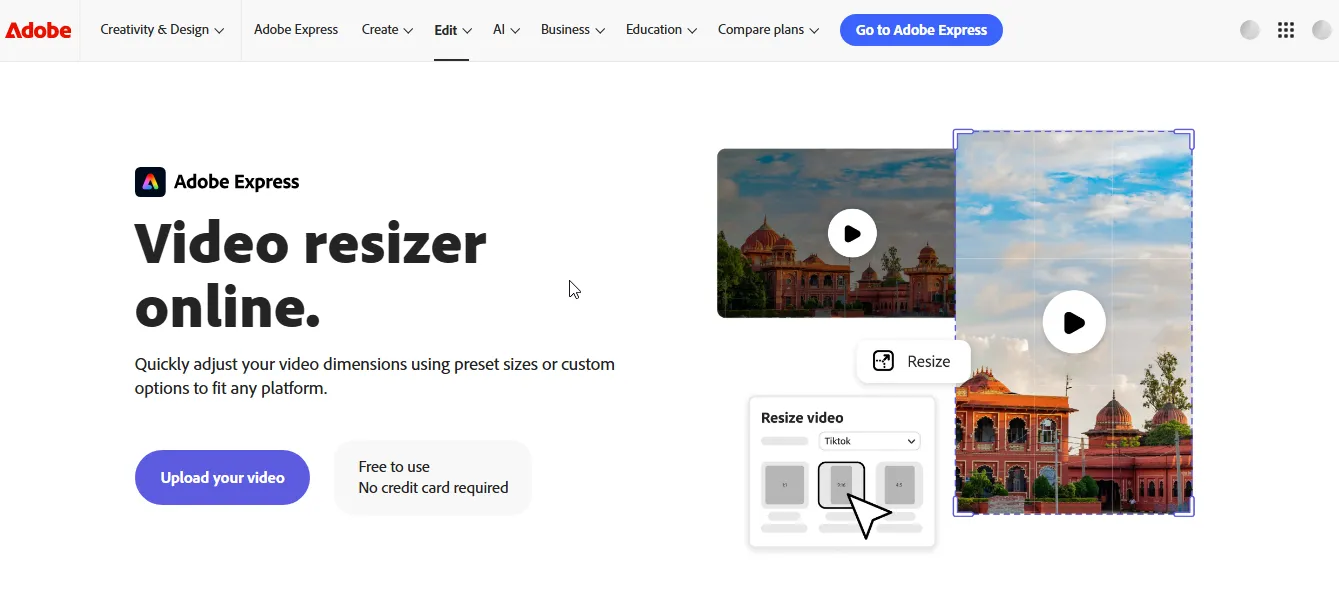
Task: Click the grey circle left of the apps grid
Action: [x=1250, y=30]
